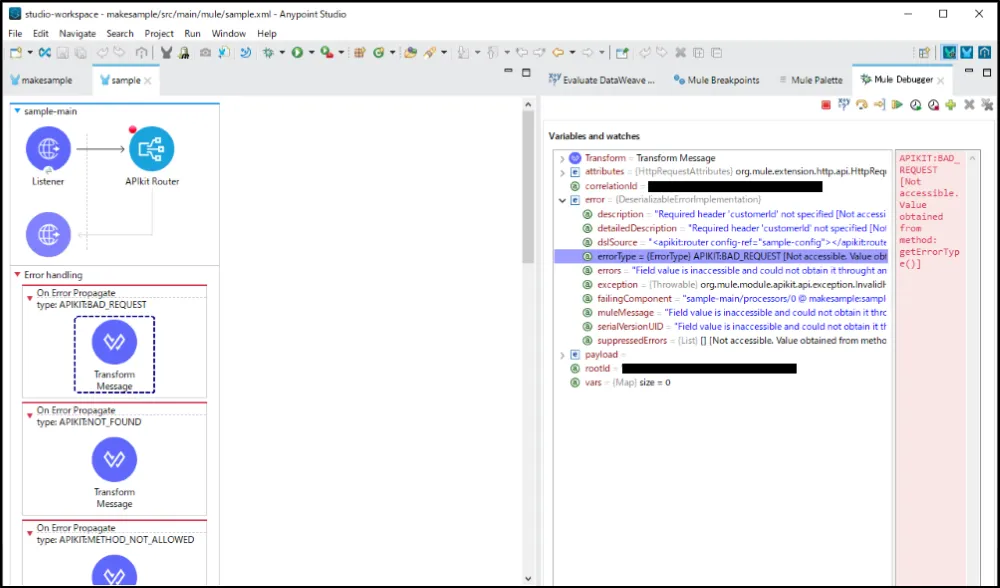The image size is (1000, 588).
Task: Click the Remove All Watches double-X icon
Action: point(987,105)
